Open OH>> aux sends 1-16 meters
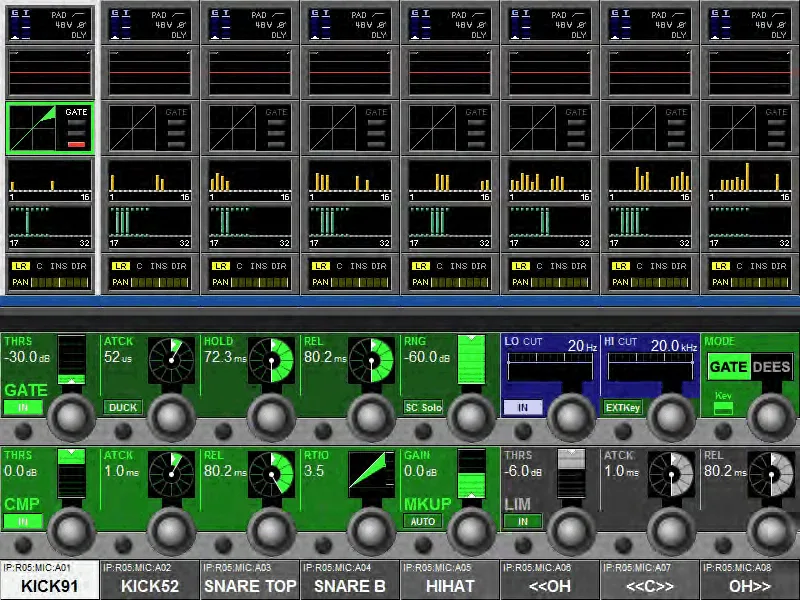This screenshot has width=800, height=600. (x=749, y=181)
